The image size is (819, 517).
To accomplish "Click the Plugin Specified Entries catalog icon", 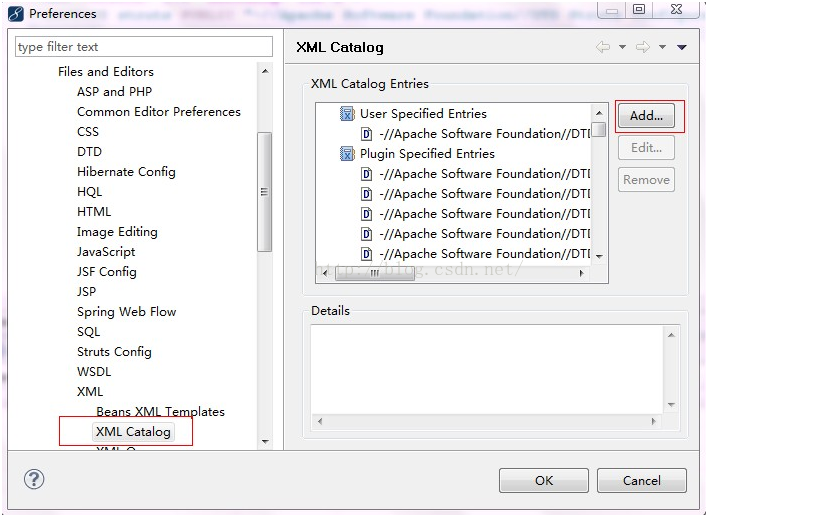I will point(347,154).
